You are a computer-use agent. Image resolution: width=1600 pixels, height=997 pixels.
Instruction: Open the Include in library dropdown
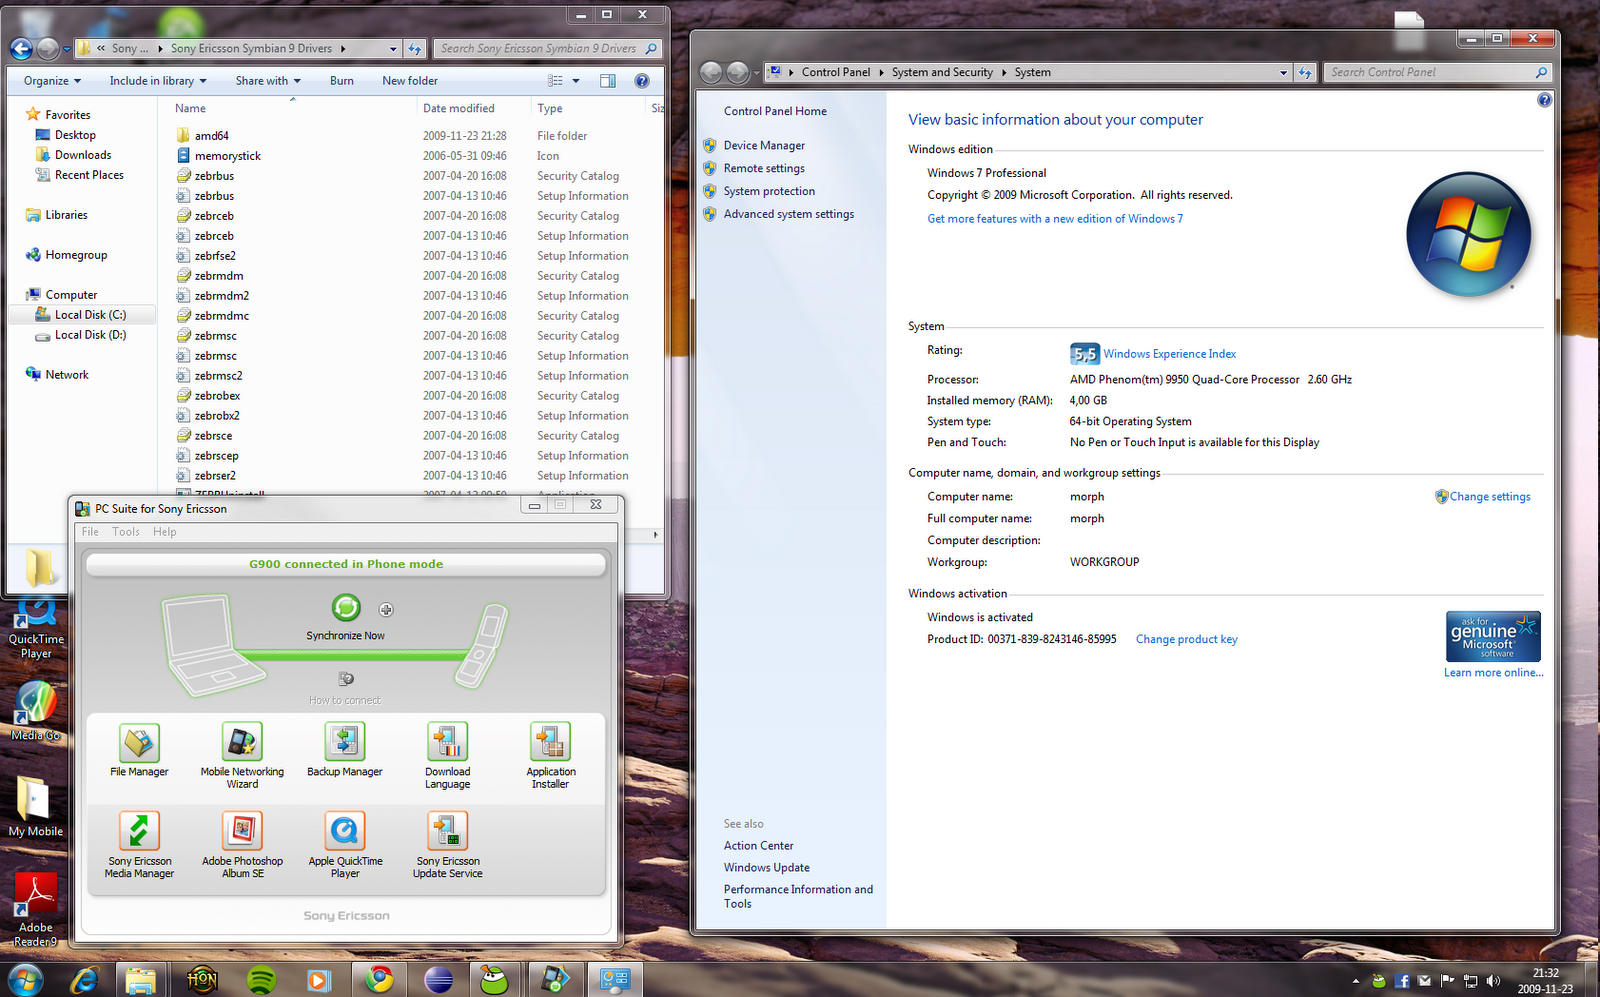158,81
